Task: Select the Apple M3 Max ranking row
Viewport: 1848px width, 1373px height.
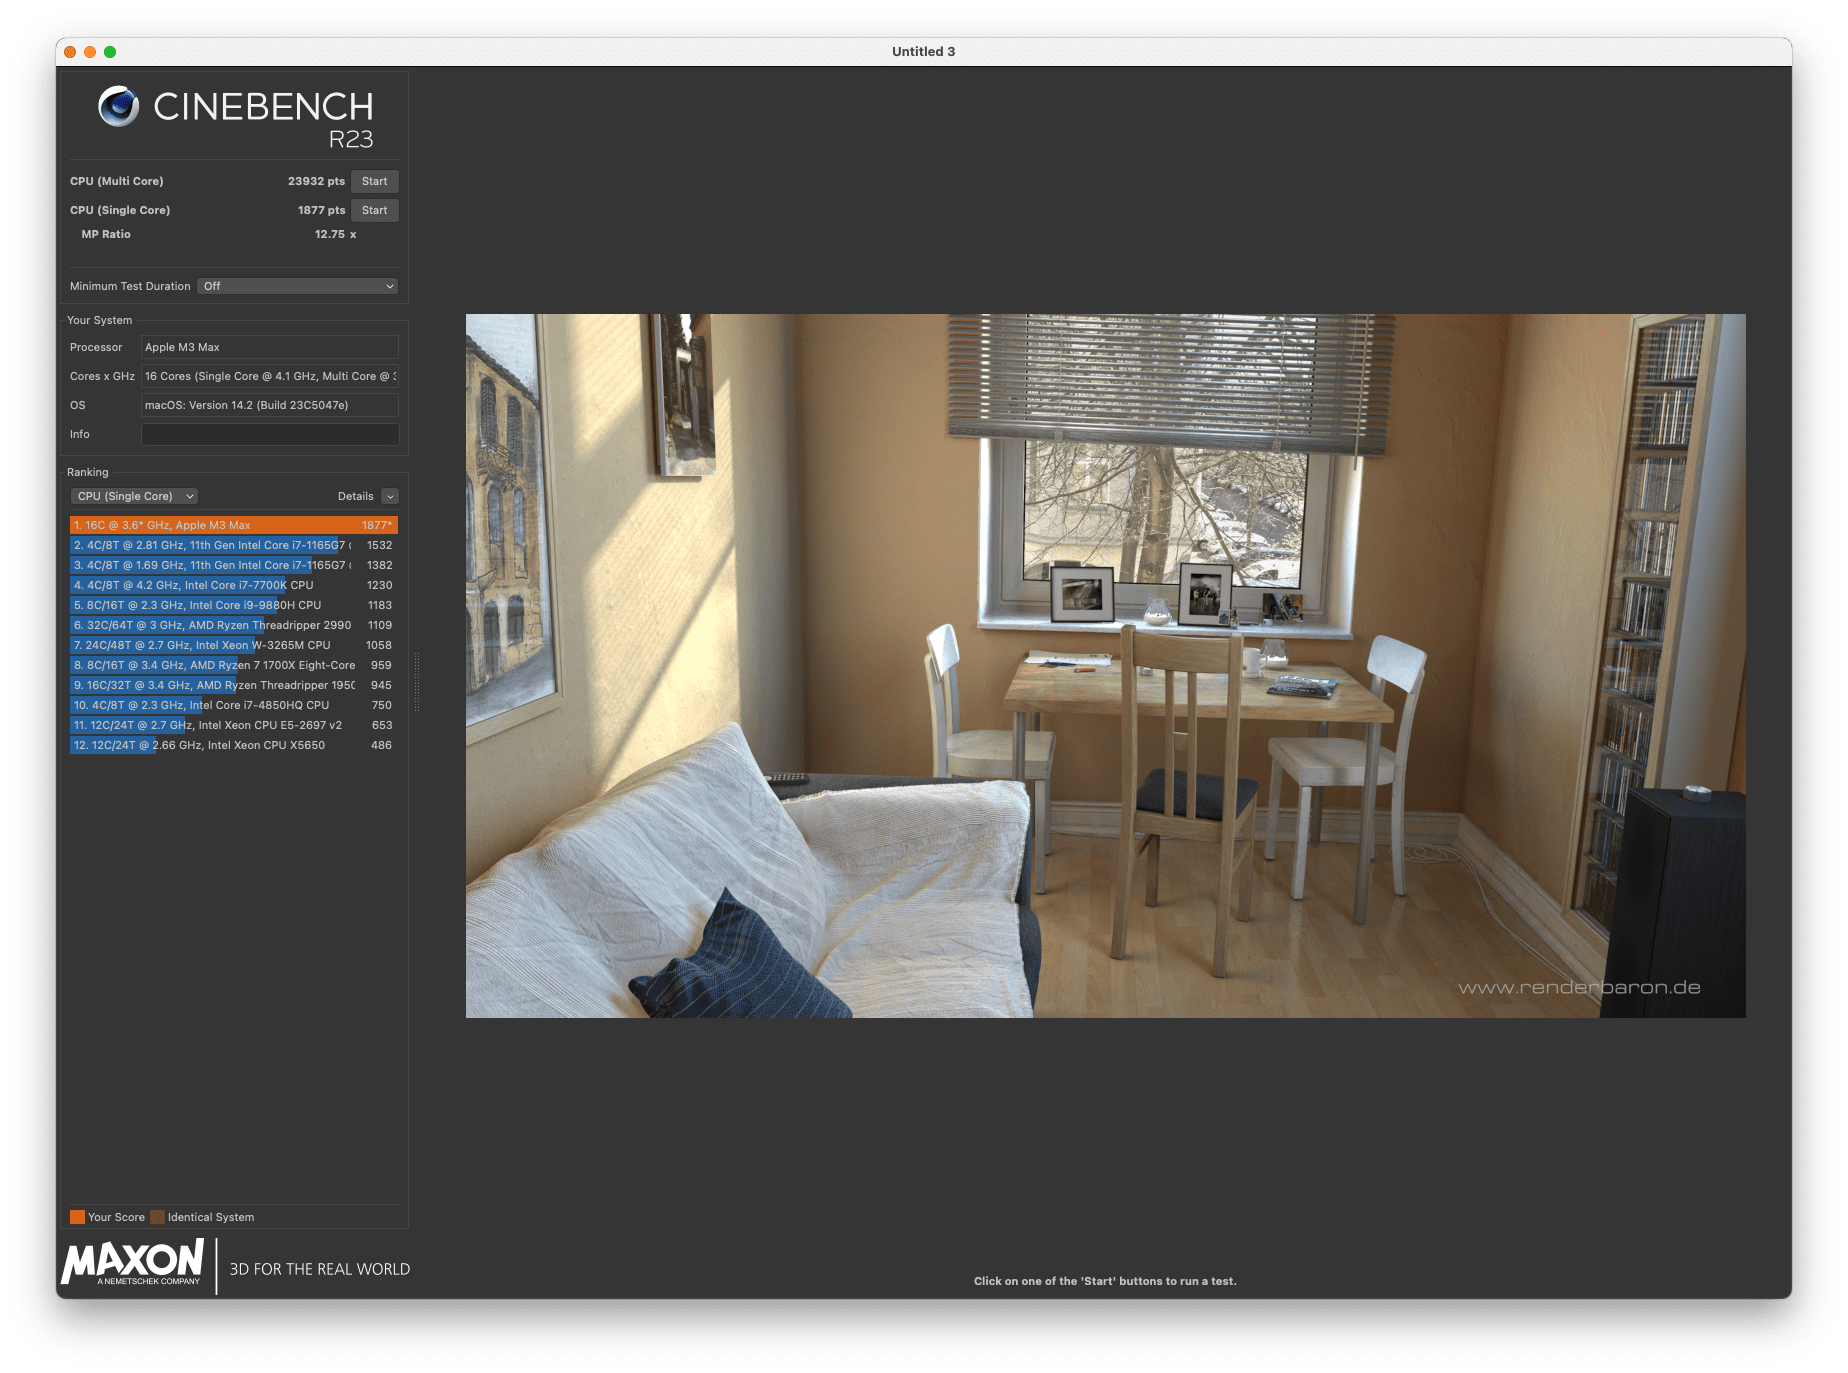Action: [x=234, y=525]
